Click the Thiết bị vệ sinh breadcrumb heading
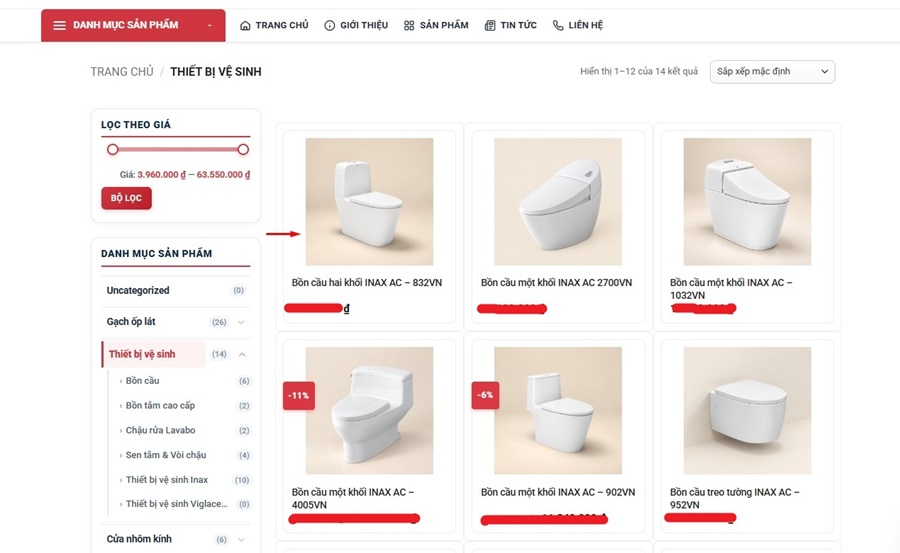This screenshot has width=900, height=553. point(216,72)
